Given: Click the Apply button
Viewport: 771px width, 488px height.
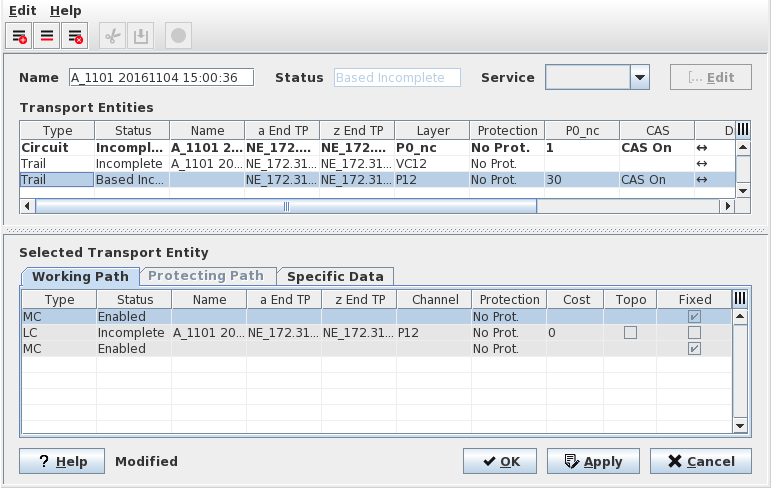Looking at the screenshot, I should coord(592,461).
